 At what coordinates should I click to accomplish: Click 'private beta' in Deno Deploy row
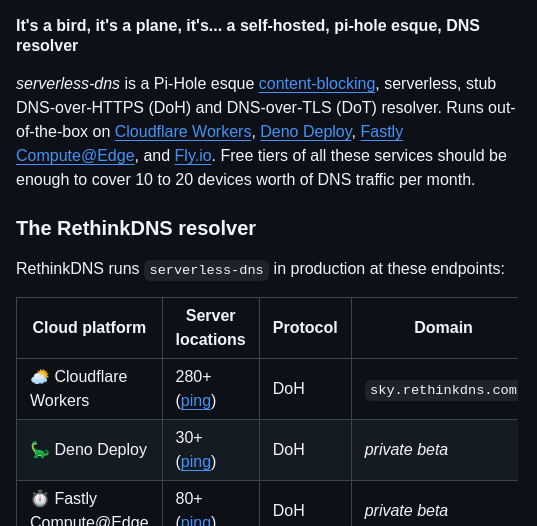[406, 450]
